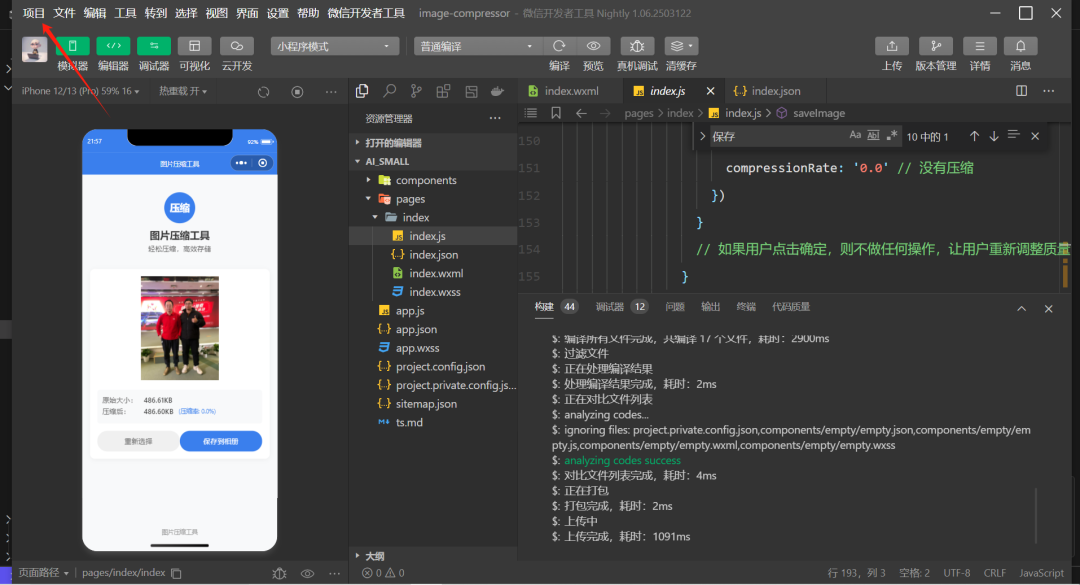This screenshot has height=585, width=1080.
Task: Toggle the 编辑器 editor panel button
Action: 113,46
